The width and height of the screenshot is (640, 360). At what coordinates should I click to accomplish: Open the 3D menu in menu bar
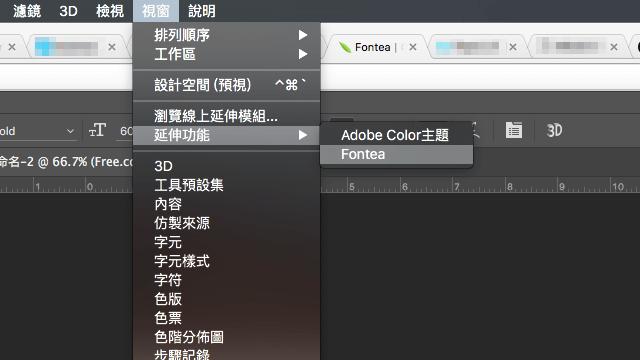68,11
